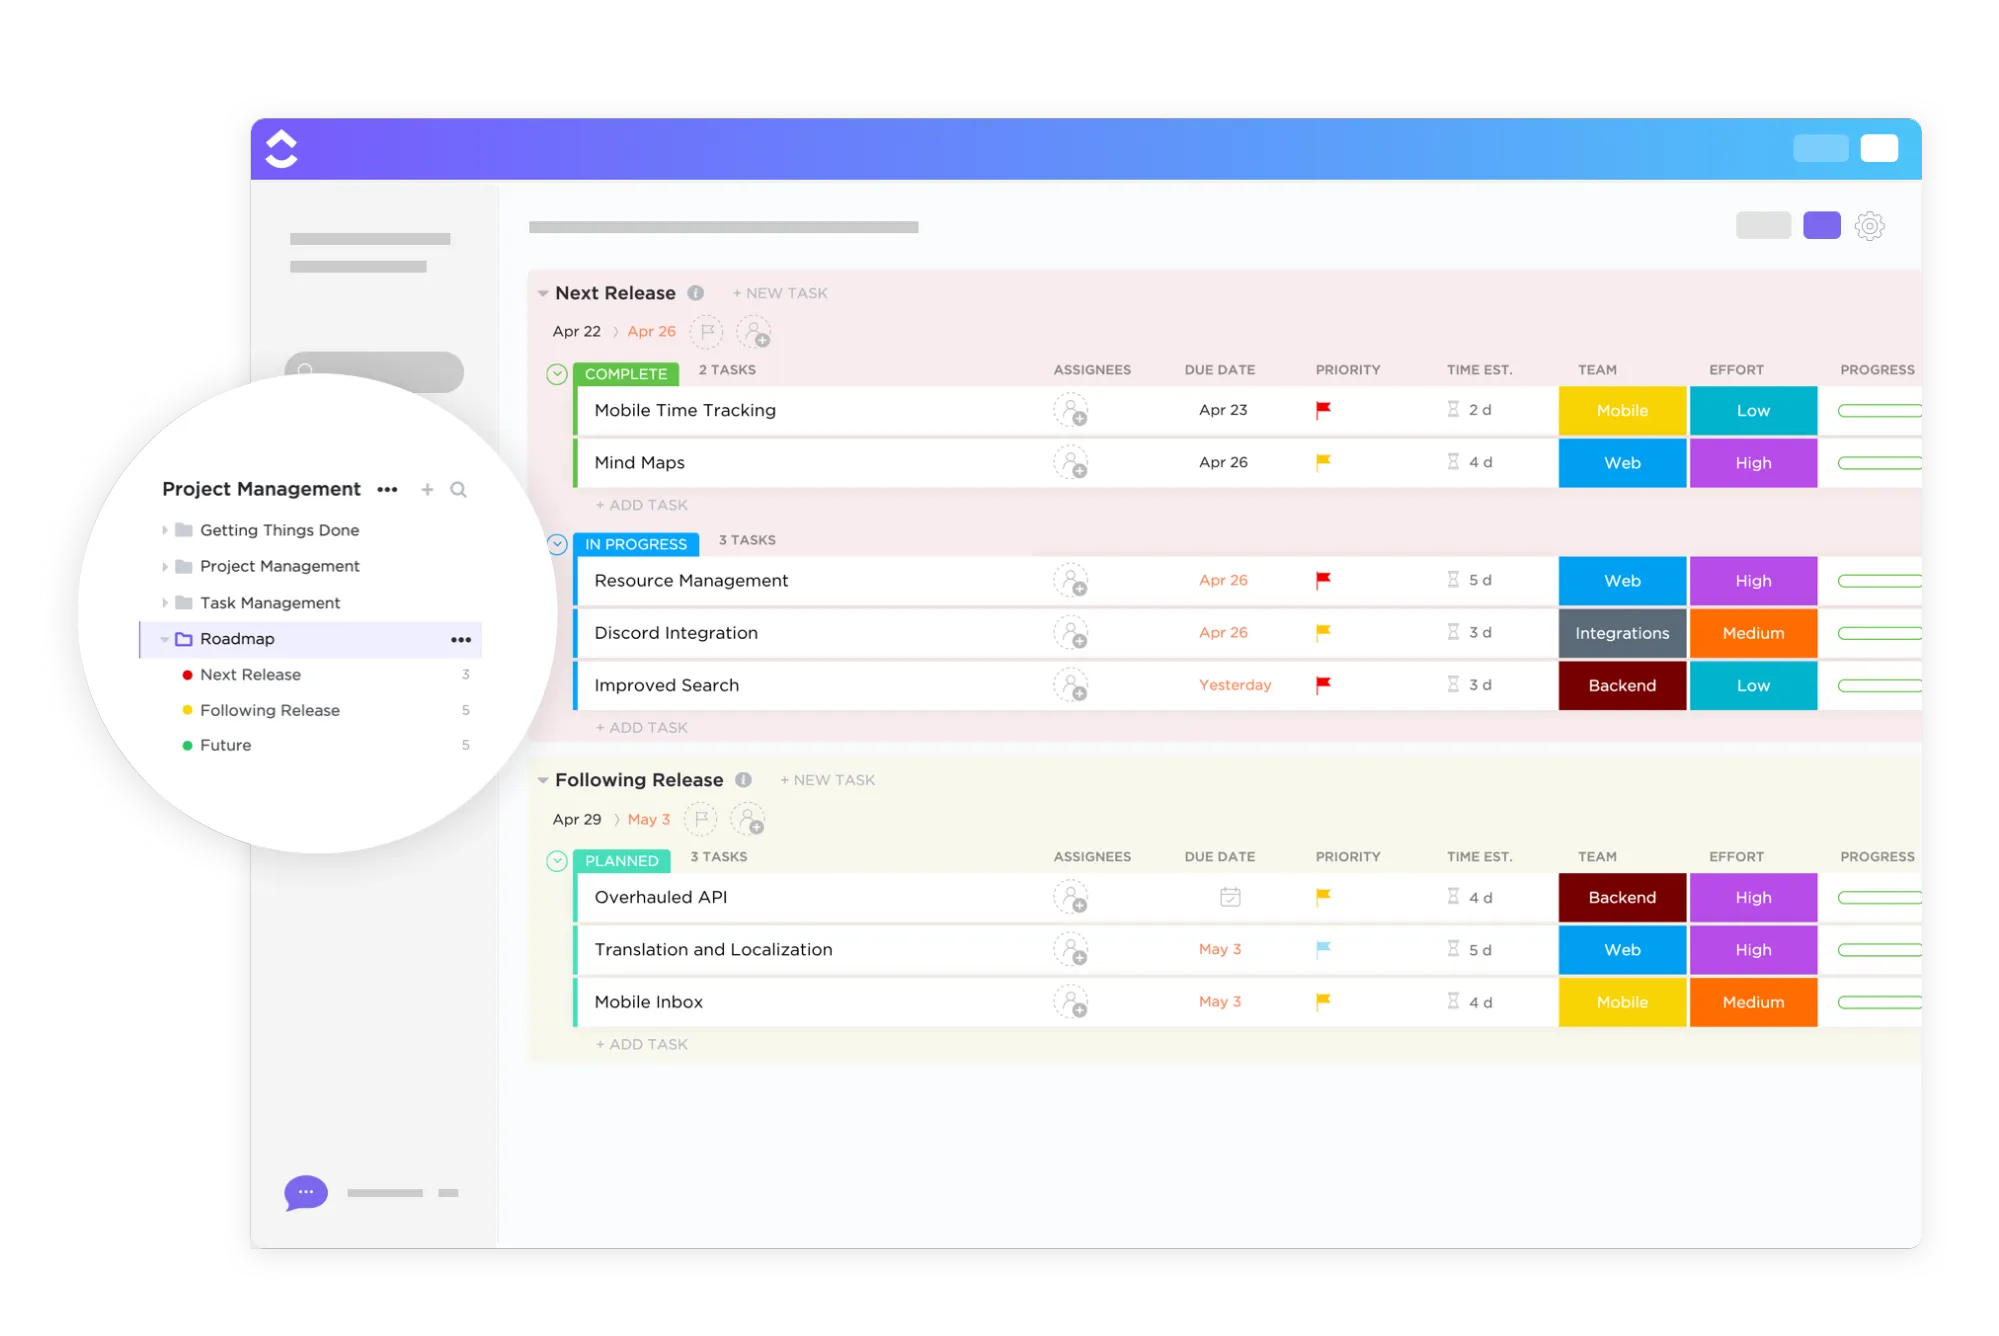Click the plus icon beside Project Management

tap(427, 489)
